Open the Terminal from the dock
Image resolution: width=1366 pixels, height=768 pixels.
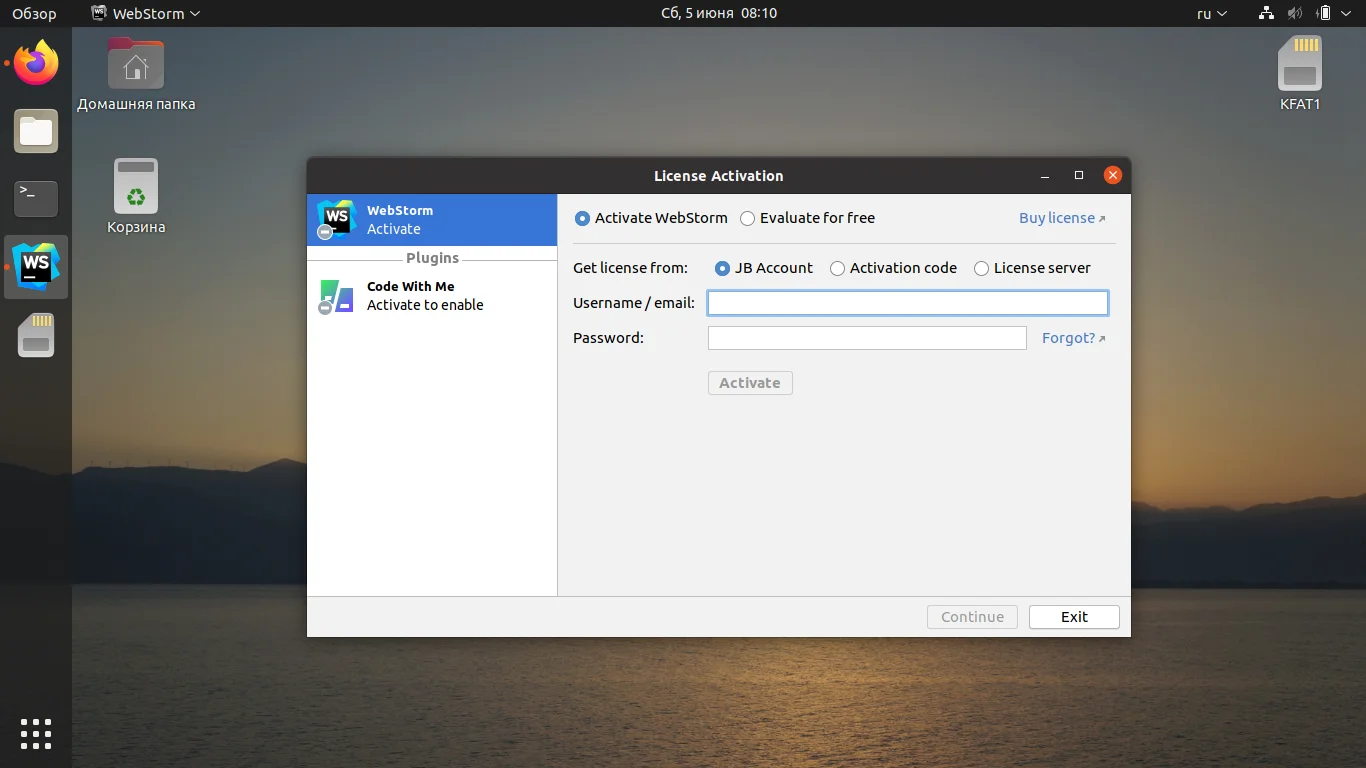(36, 199)
